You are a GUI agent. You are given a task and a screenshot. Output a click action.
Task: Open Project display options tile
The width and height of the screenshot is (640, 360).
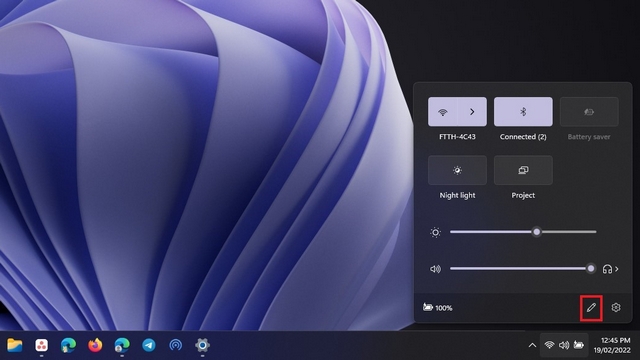click(523, 170)
